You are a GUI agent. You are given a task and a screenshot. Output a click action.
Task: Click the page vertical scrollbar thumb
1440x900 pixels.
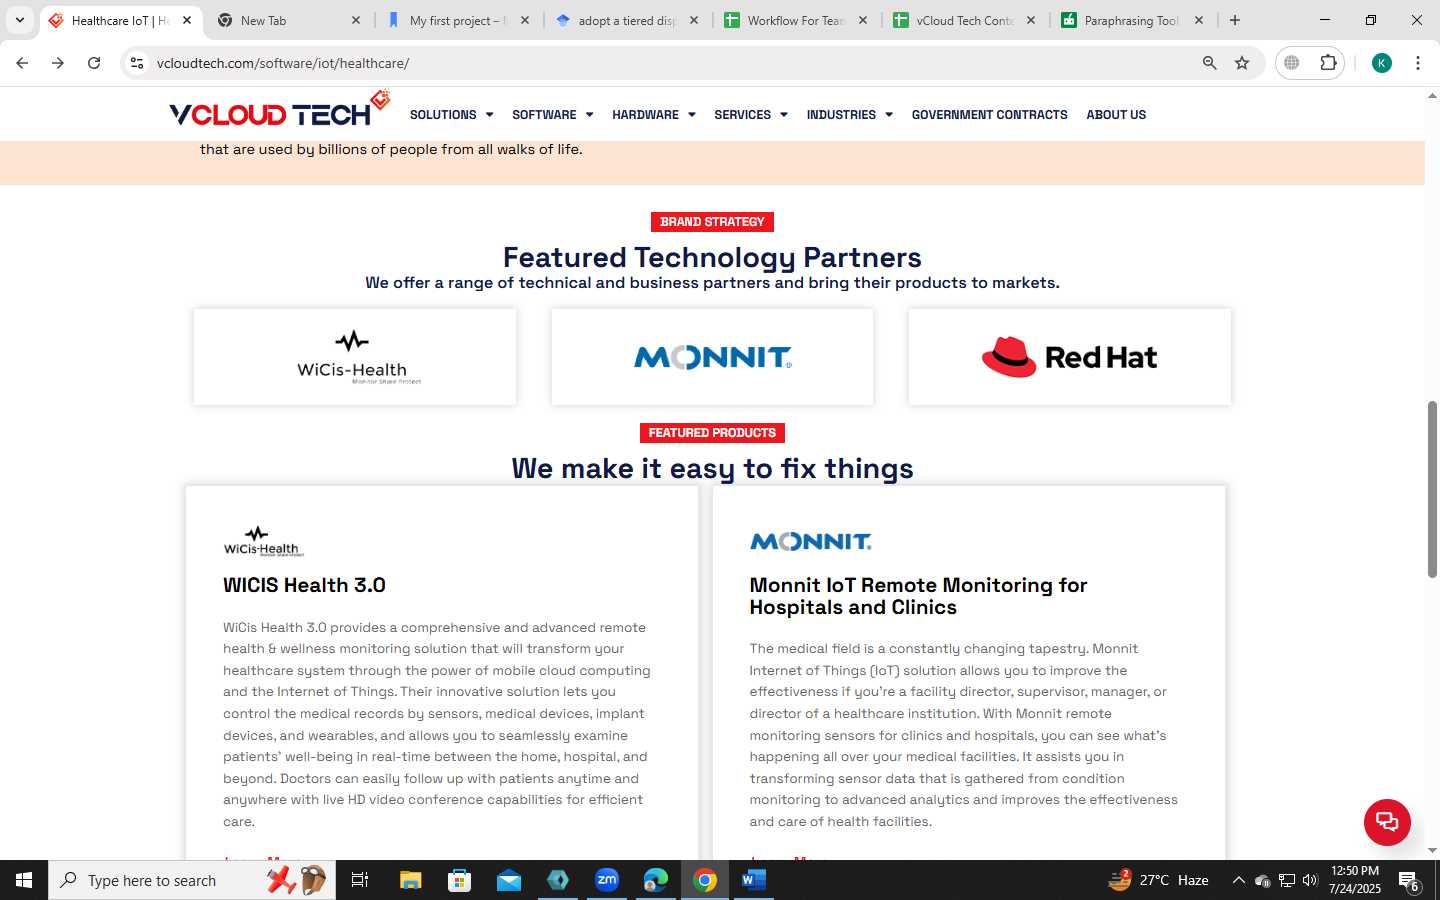click(1432, 489)
